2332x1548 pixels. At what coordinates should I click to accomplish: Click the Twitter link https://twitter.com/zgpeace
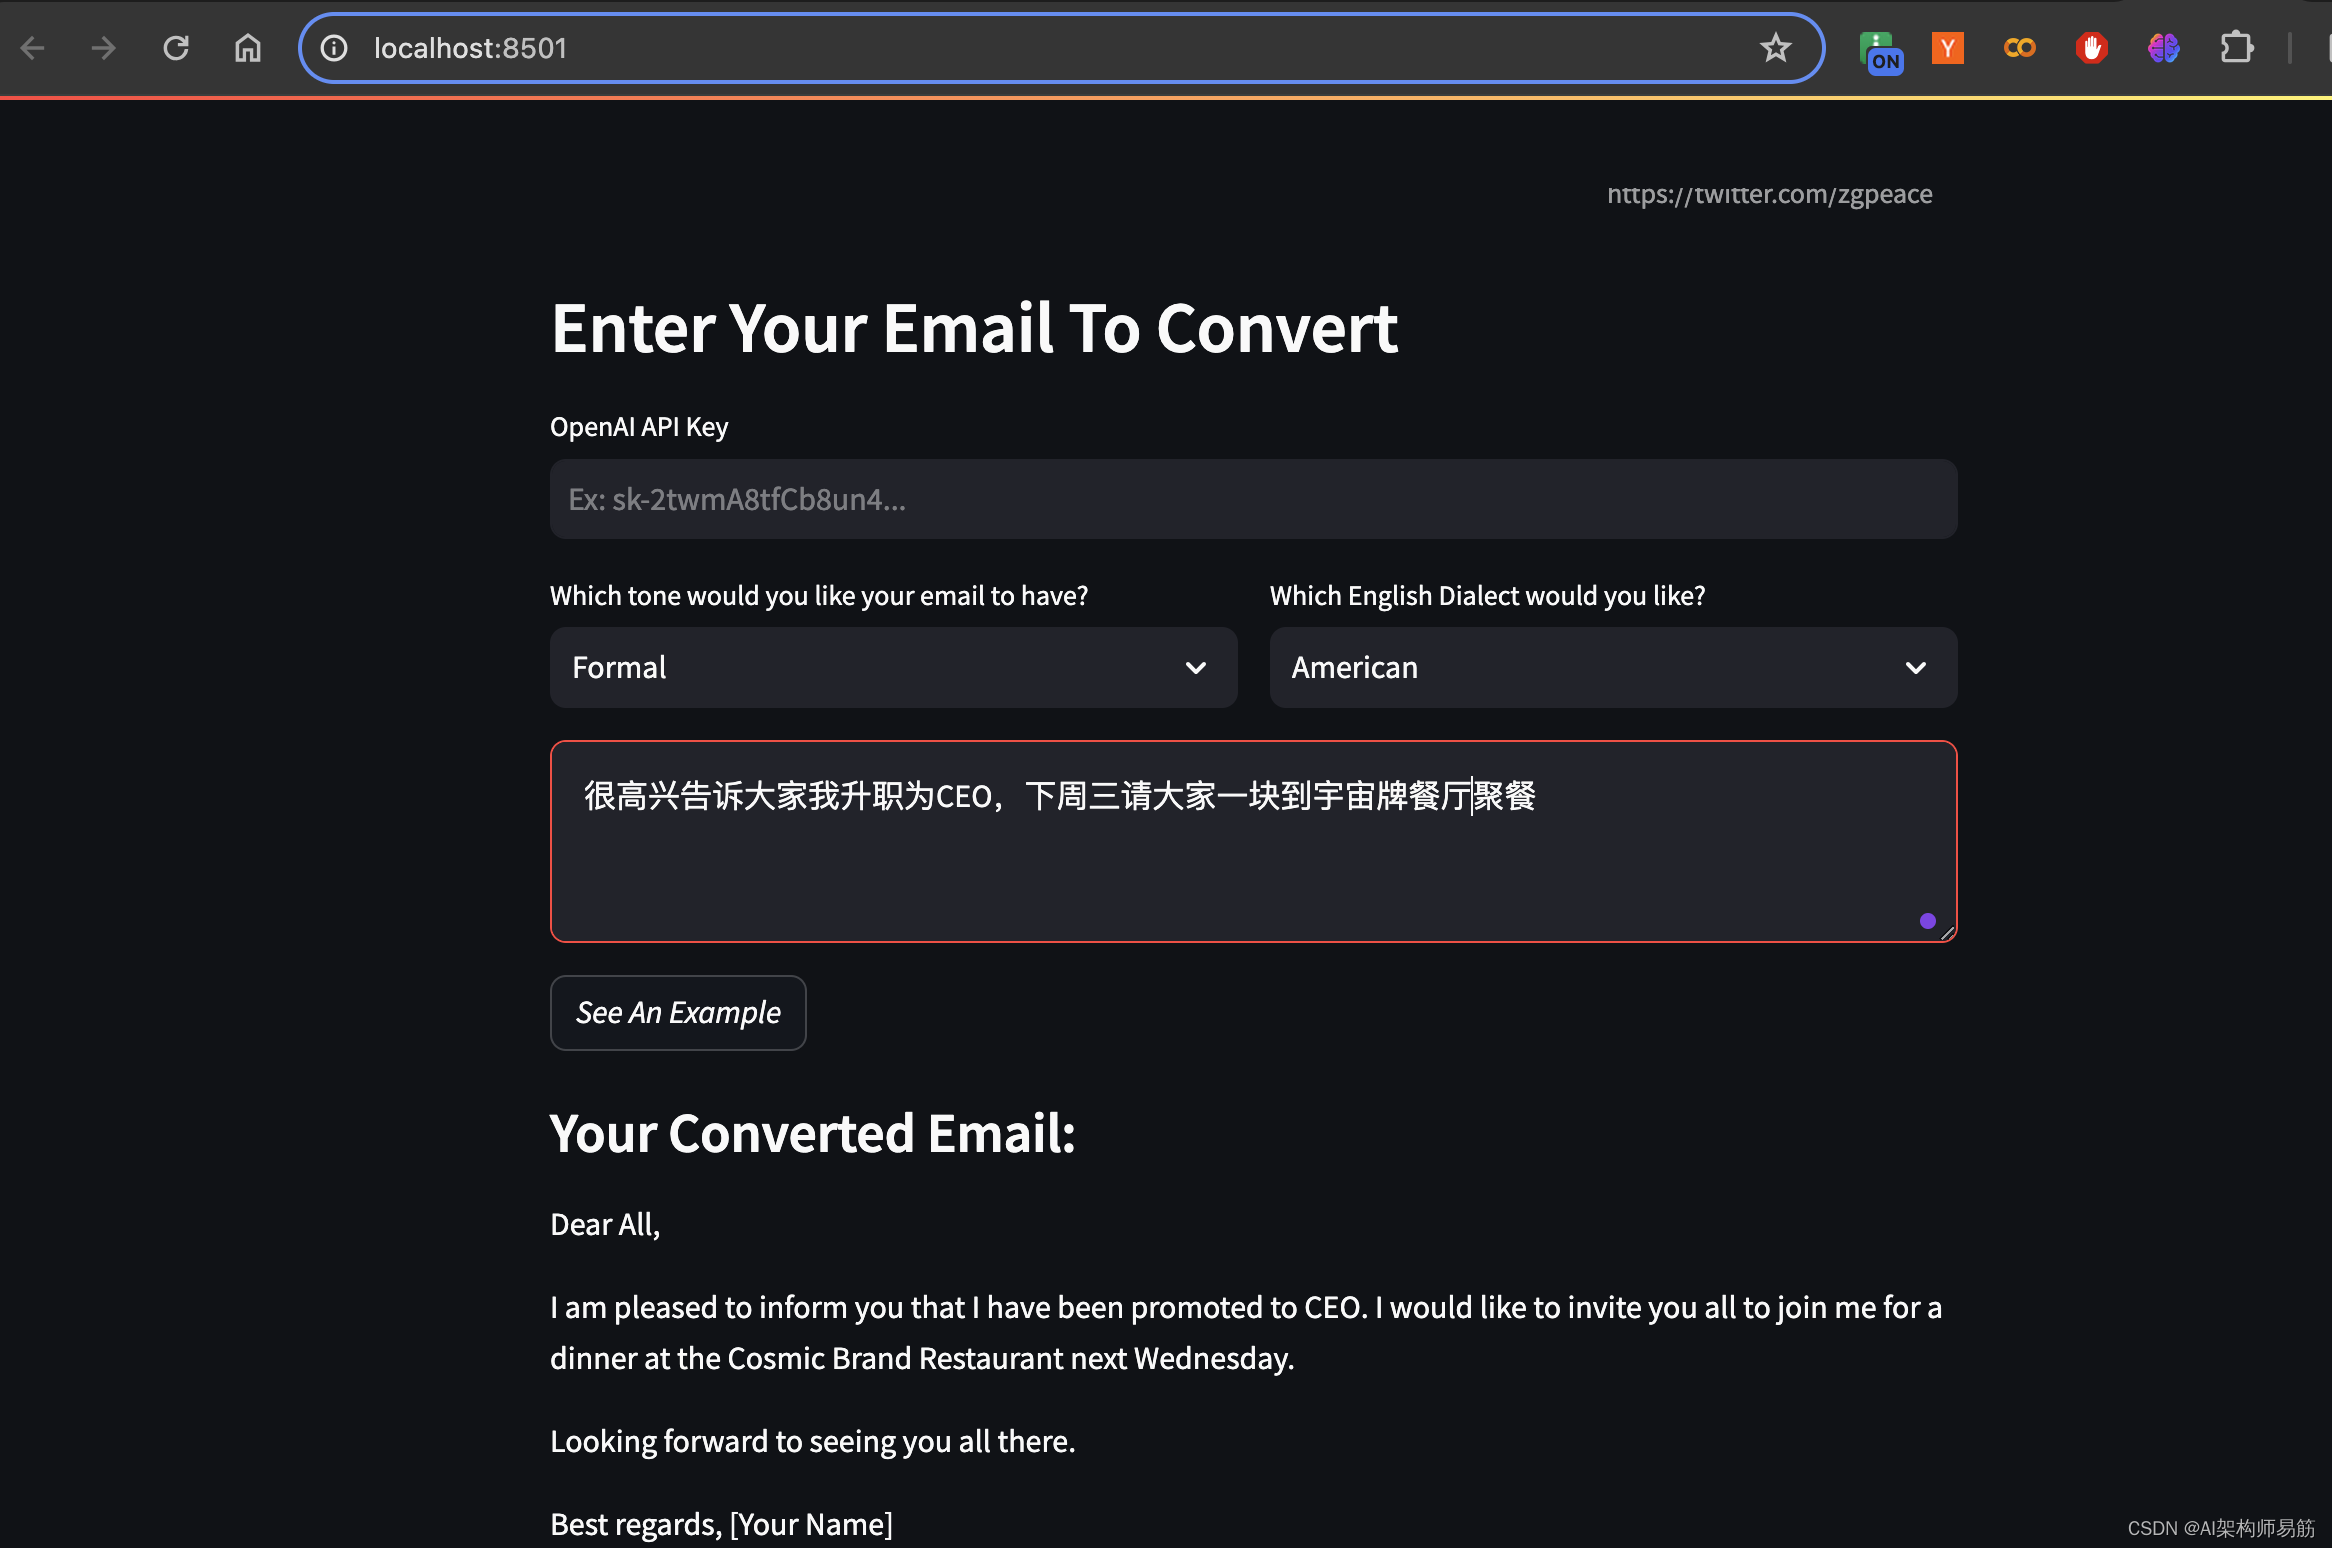pyautogui.click(x=1769, y=192)
